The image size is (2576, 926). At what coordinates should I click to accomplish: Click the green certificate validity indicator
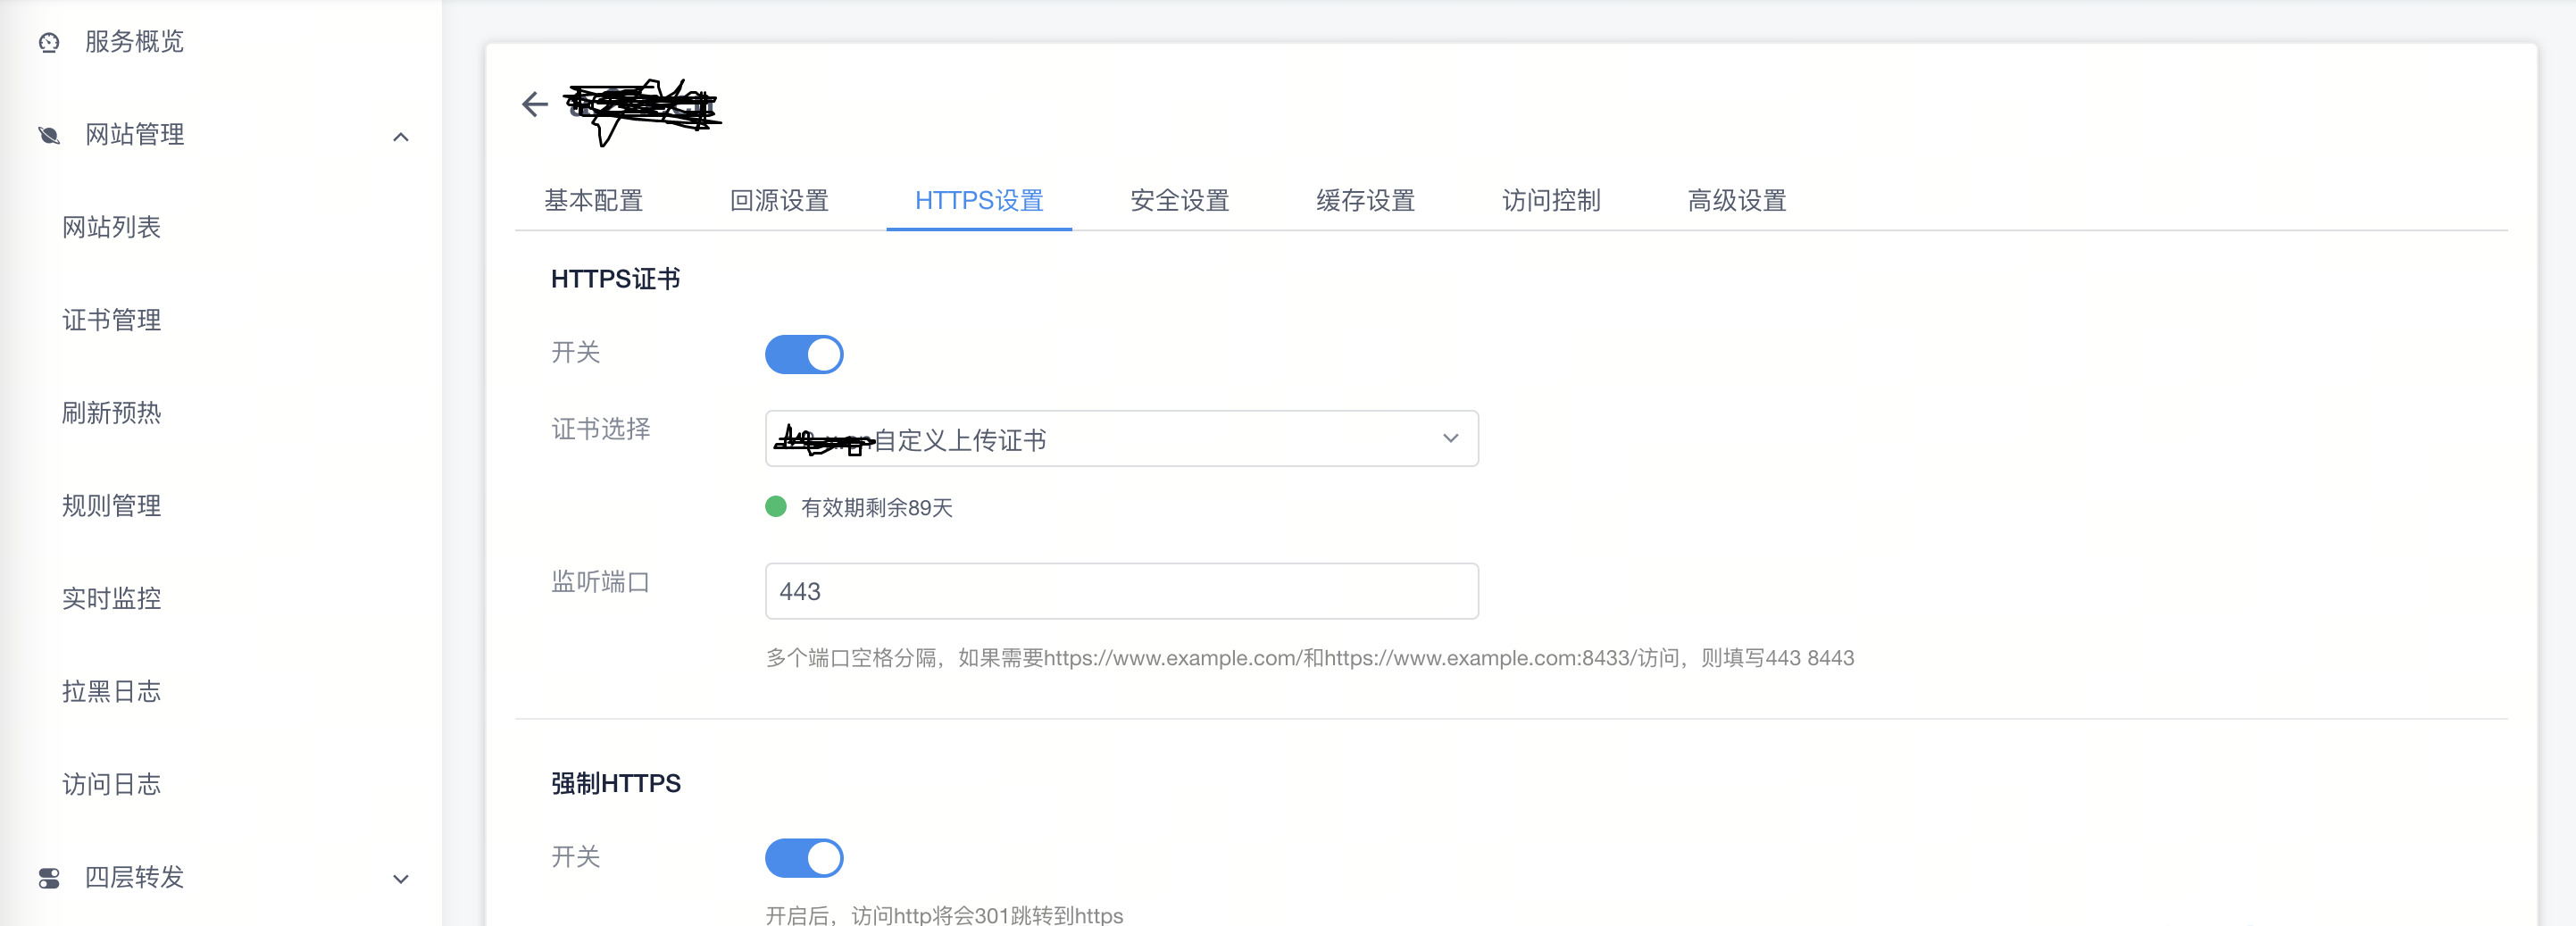point(778,507)
